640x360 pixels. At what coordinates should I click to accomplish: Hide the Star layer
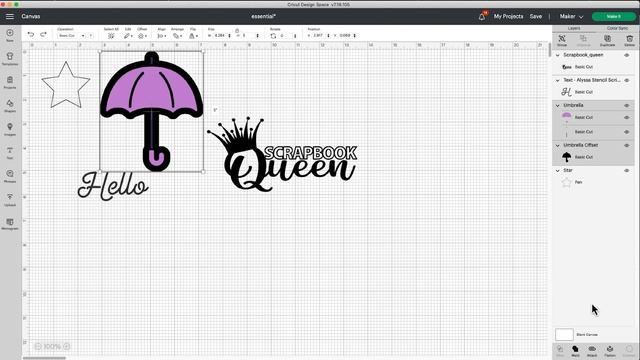tap(627, 171)
